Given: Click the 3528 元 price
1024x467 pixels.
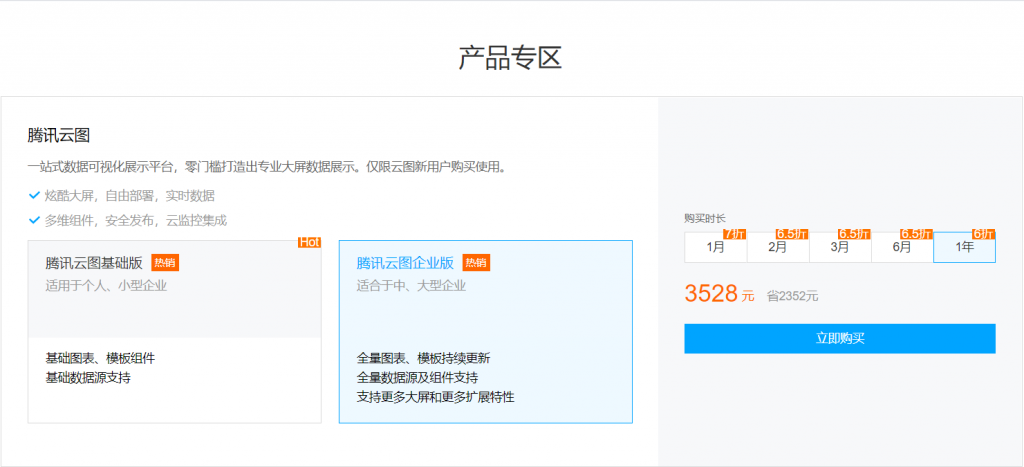Looking at the screenshot, I should (719, 294).
